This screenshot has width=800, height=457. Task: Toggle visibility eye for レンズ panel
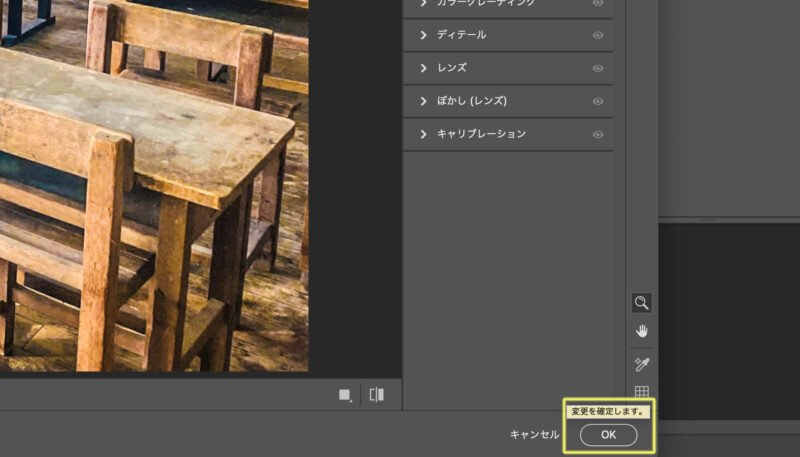click(x=597, y=68)
